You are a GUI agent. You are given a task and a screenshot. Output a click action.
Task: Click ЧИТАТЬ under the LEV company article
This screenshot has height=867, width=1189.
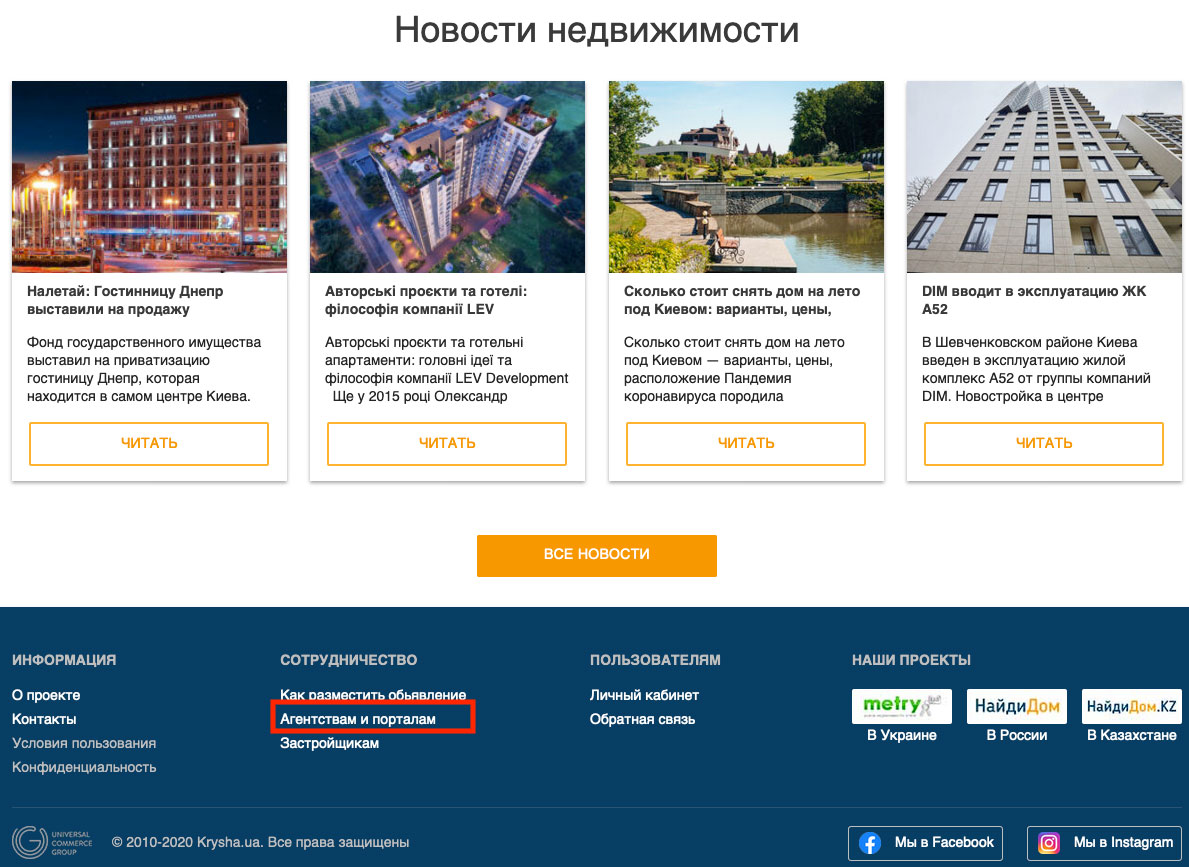[x=447, y=444]
